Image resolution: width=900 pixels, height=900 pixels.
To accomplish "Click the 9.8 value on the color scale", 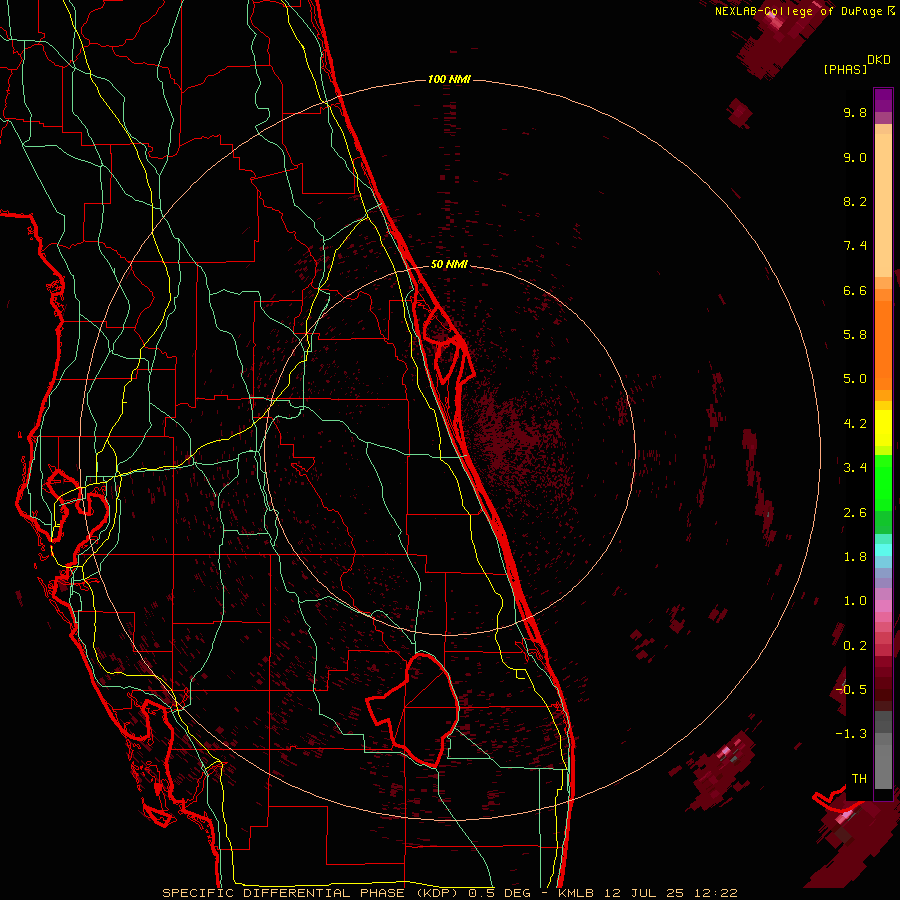I will [855, 112].
